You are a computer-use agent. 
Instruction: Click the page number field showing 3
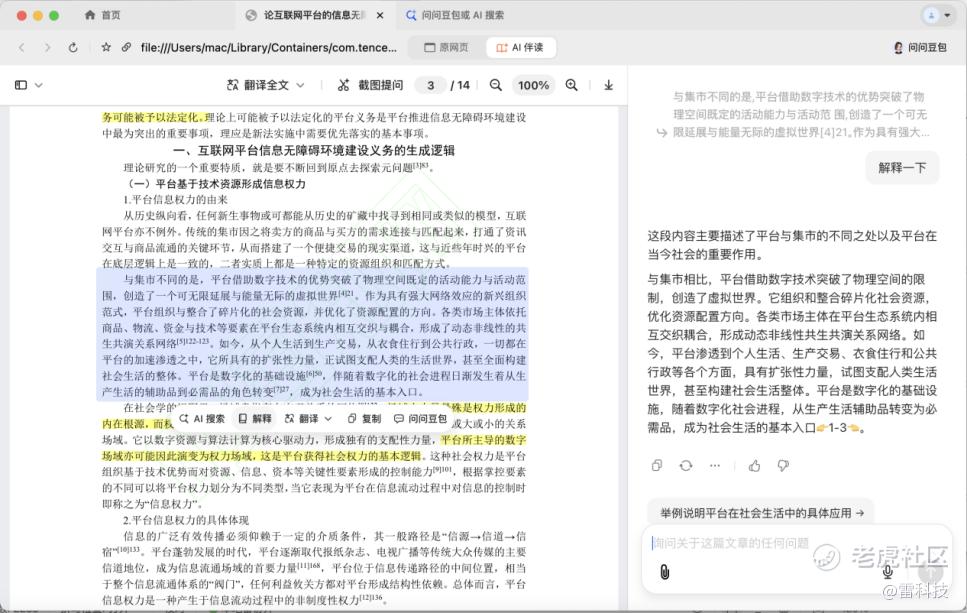(x=430, y=85)
